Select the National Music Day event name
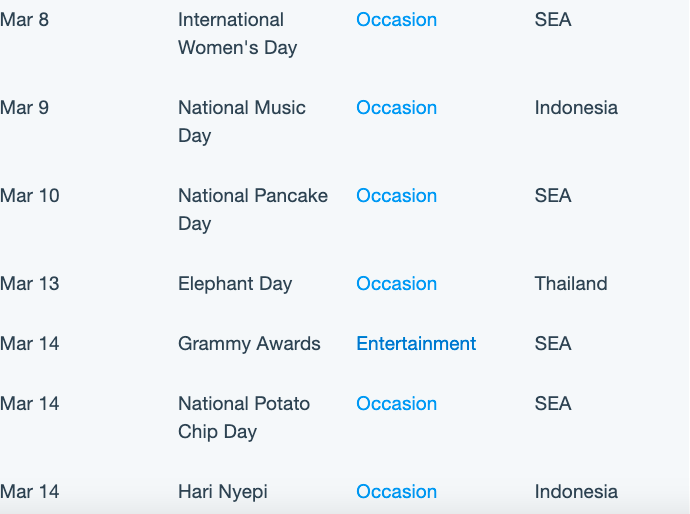 point(242,122)
